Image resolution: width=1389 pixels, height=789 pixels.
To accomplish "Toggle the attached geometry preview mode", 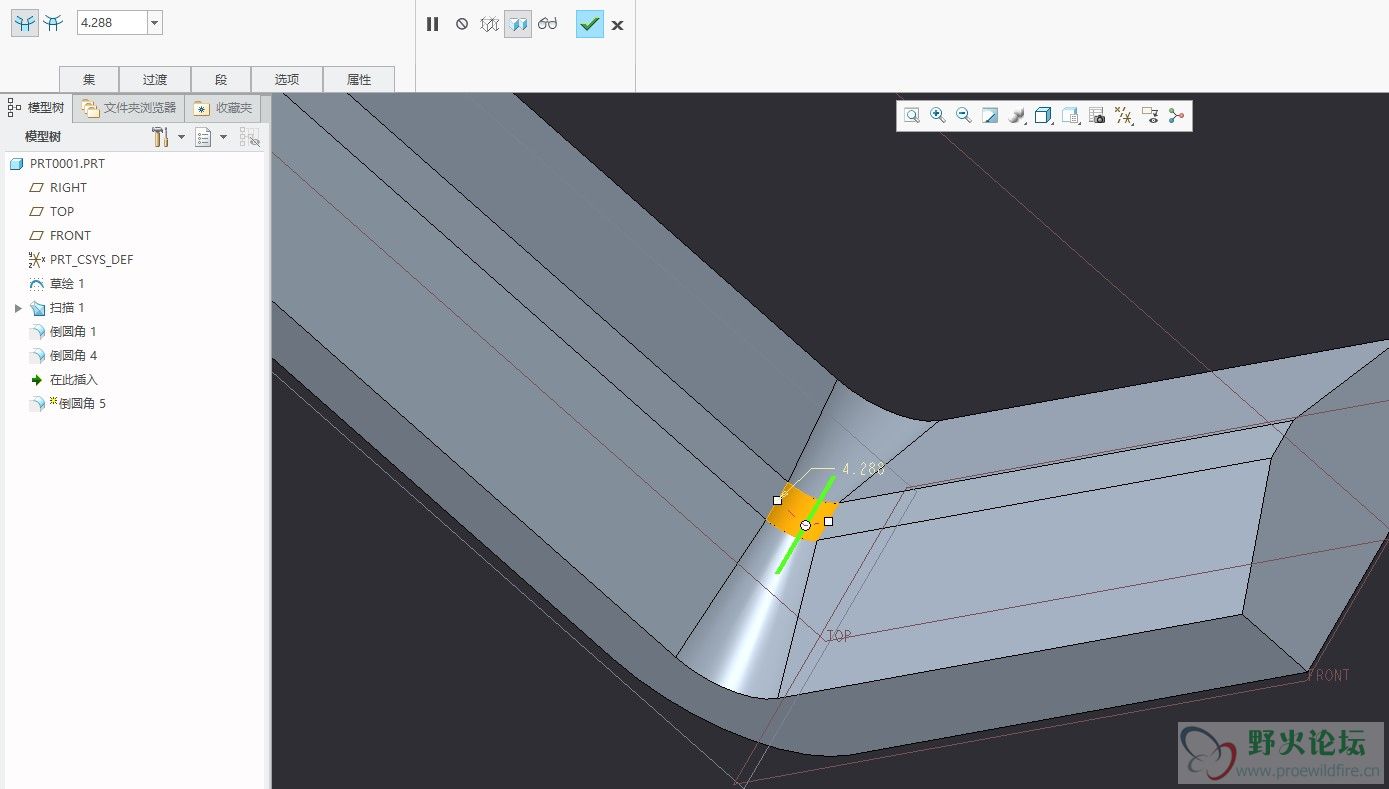I will pyautogui.click(x=517, y=24).
